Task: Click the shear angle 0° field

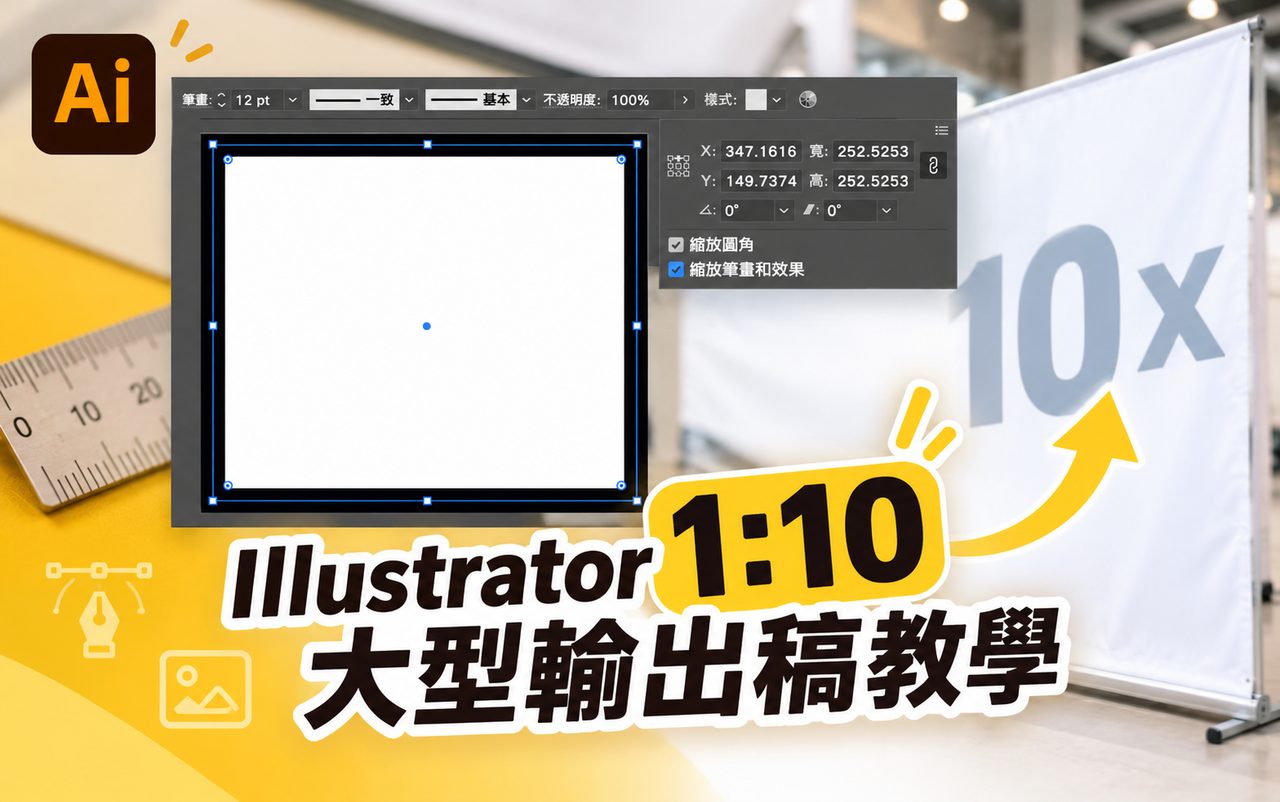Action: pos(851,211)
